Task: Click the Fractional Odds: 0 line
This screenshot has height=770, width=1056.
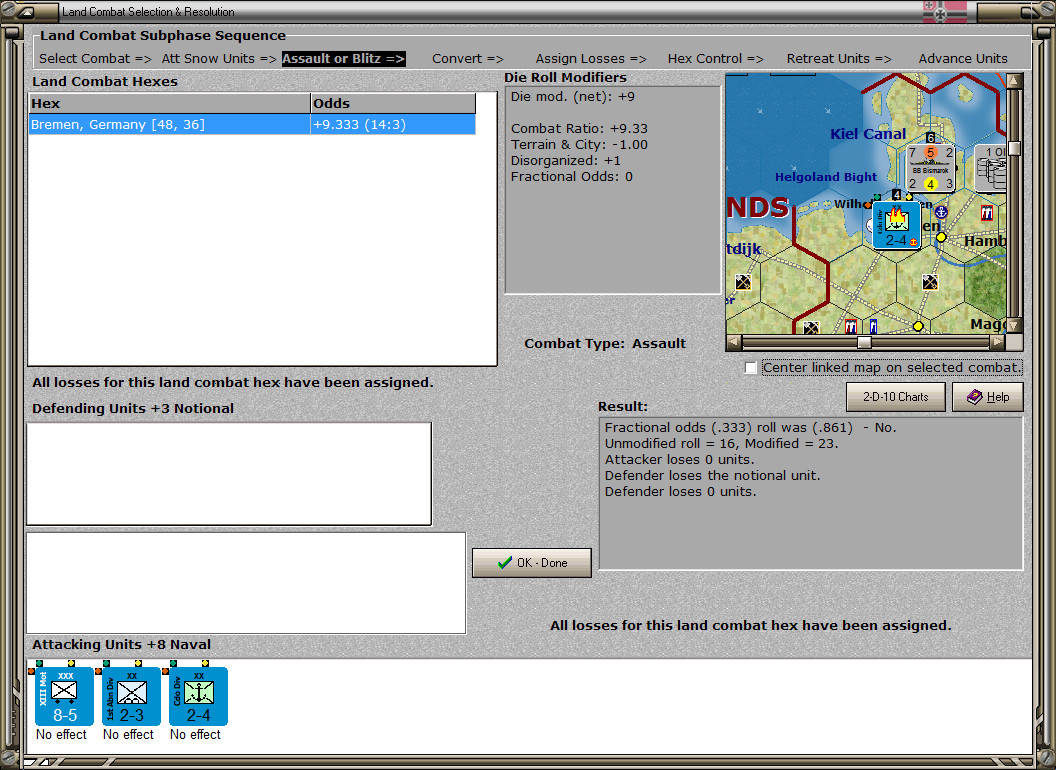Action: click(x=572, y=177)
